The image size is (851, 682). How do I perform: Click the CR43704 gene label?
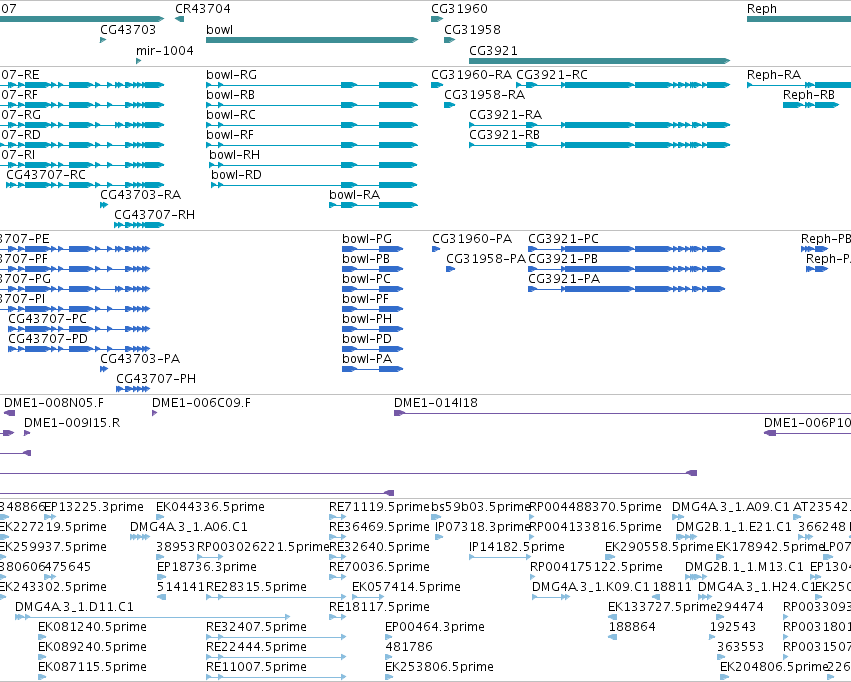pos(202,9)
